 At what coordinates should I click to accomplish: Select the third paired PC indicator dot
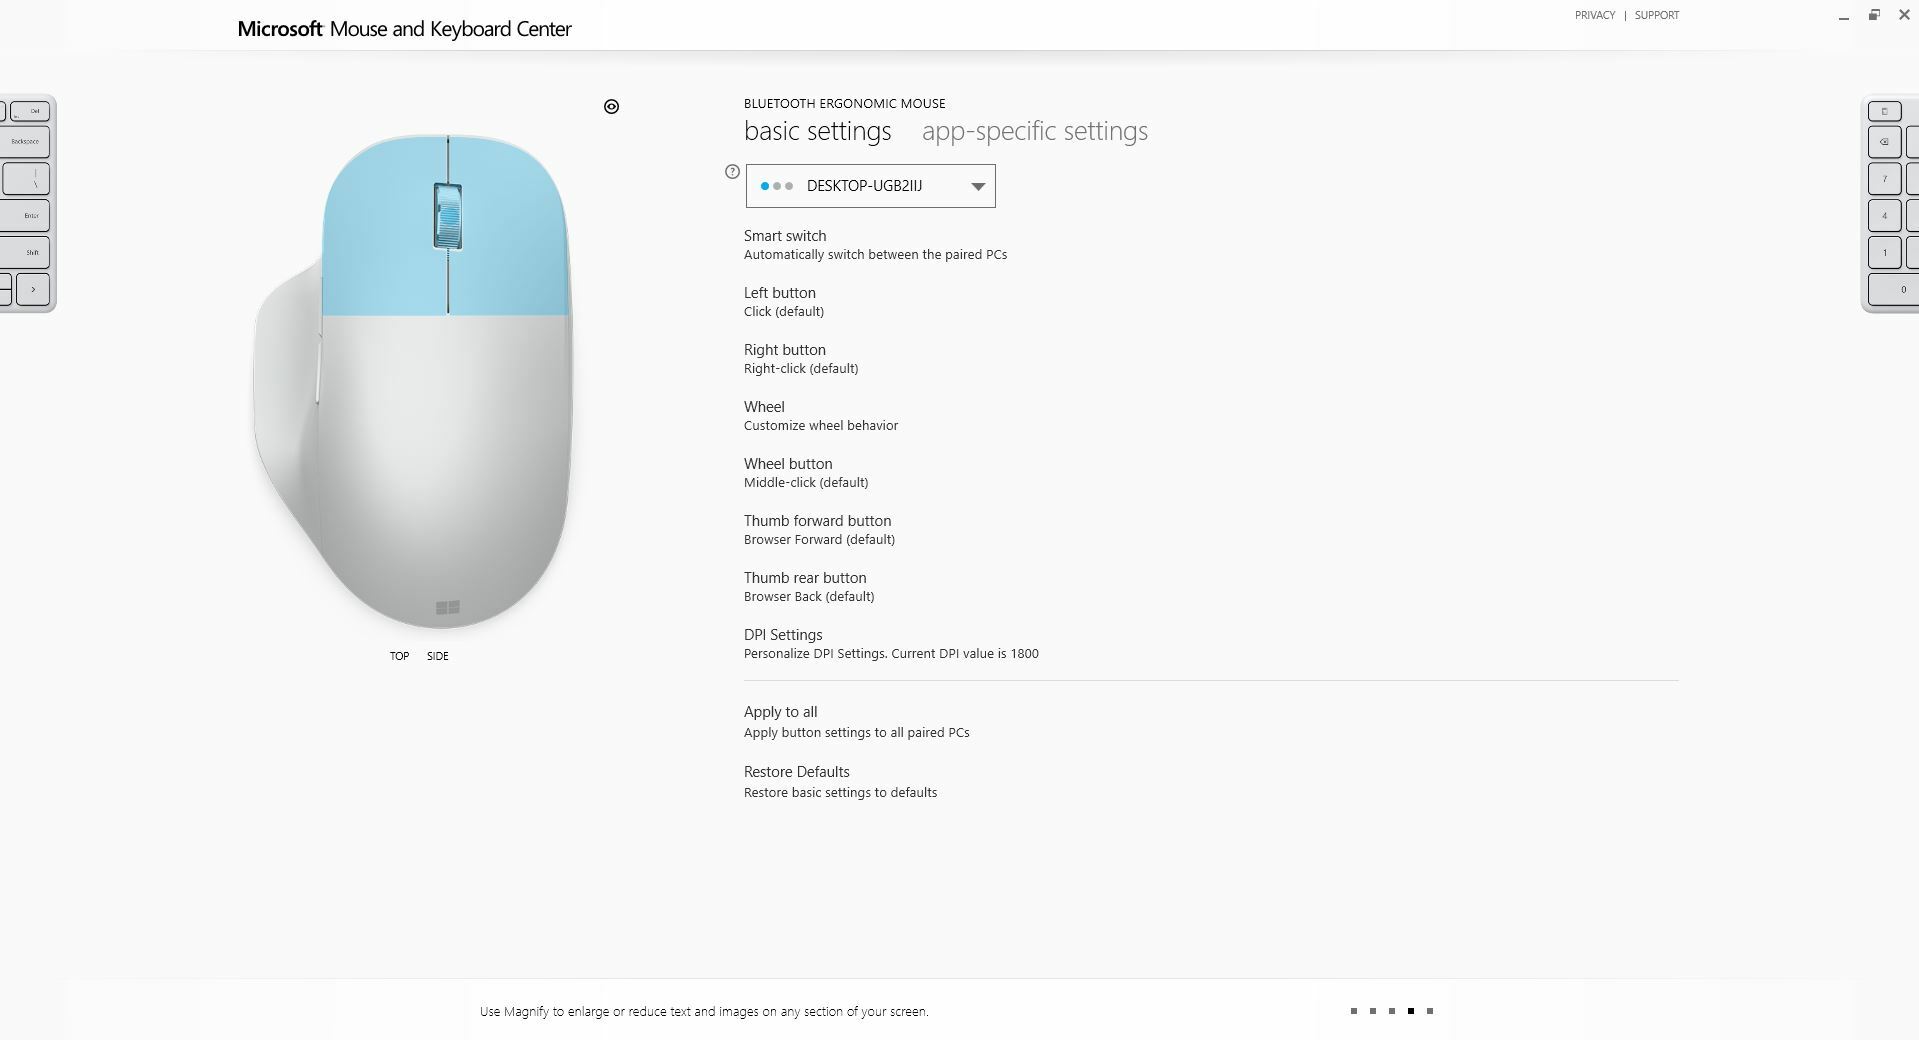(x=791, y=186)
